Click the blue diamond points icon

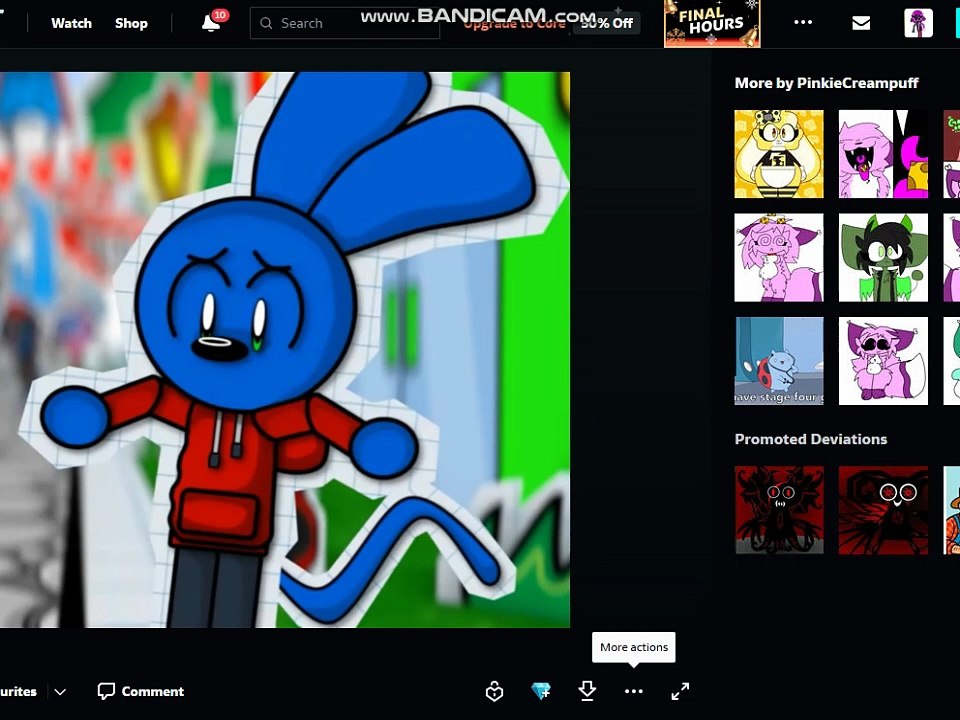coord(541,691)
